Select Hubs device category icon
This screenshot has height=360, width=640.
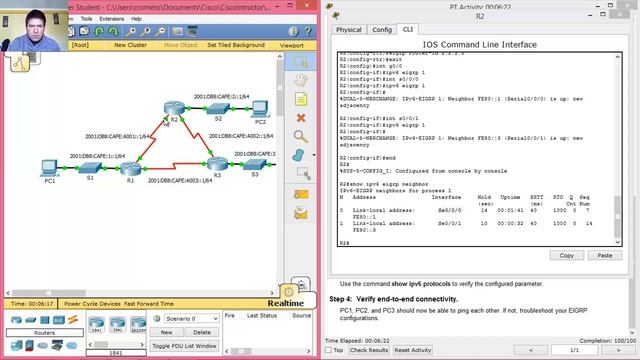tap(44, 320)
